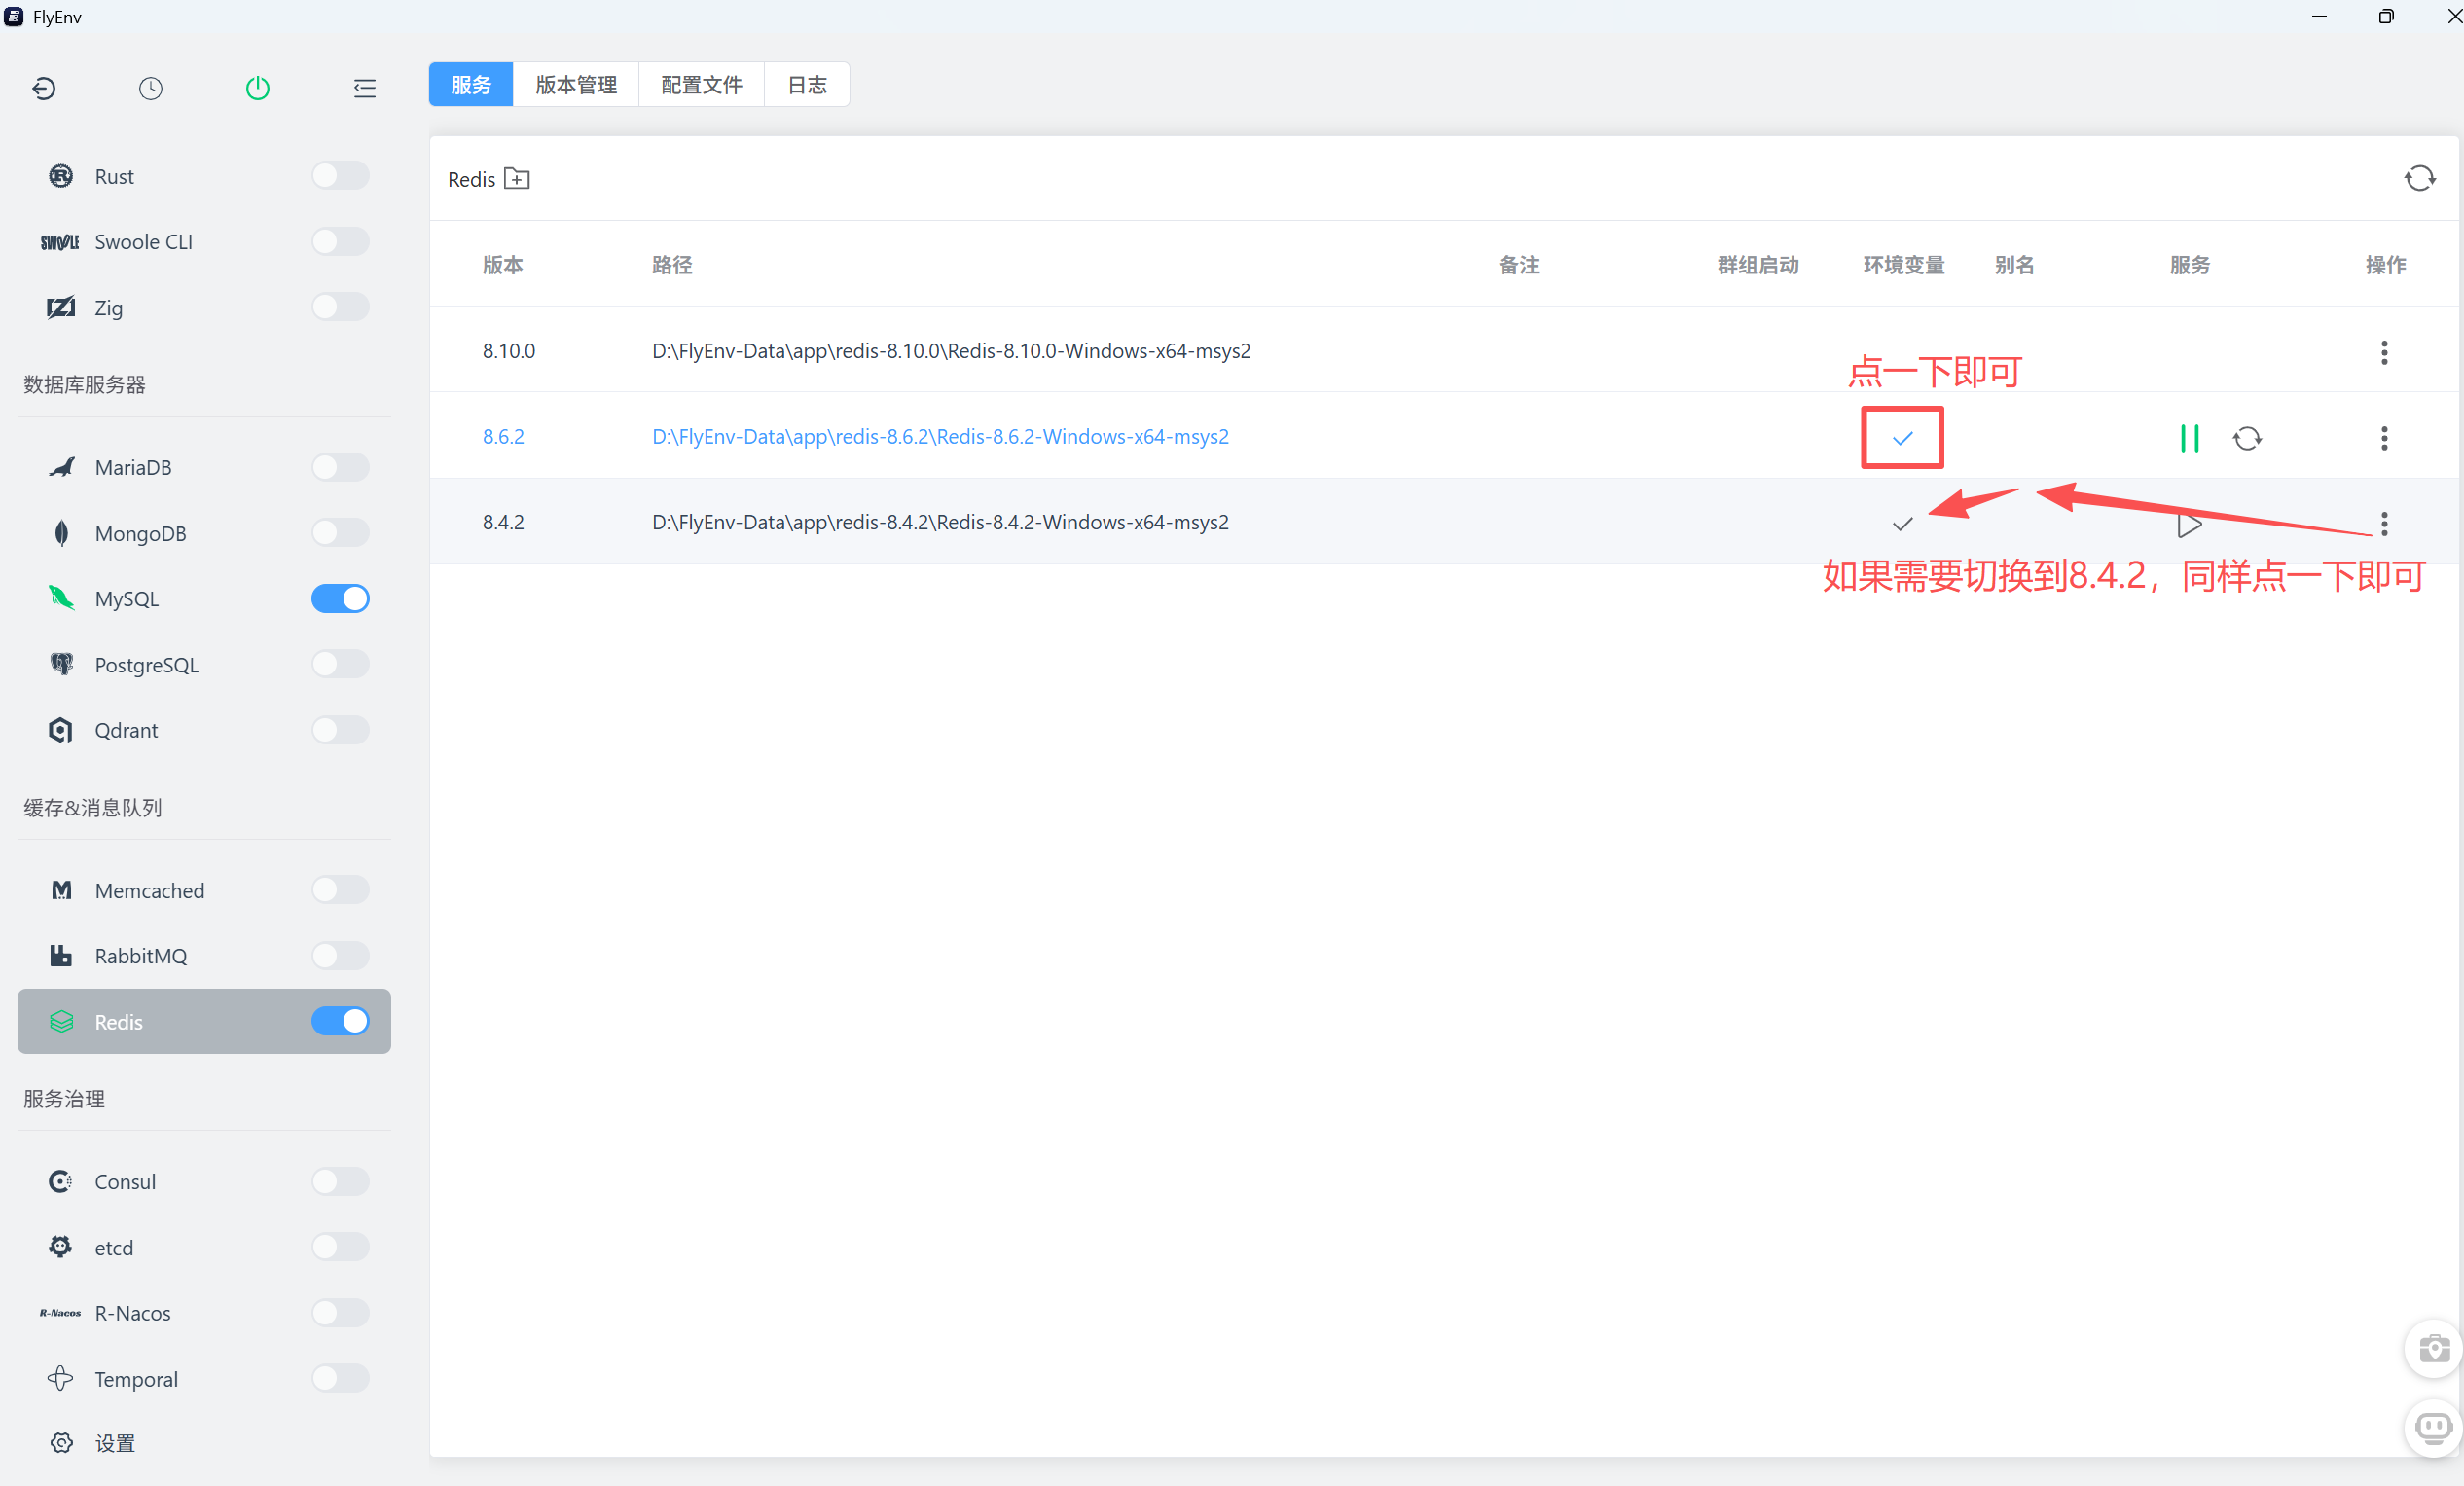
Task: Click the etcd gear icon
Action: [61, 1246]
